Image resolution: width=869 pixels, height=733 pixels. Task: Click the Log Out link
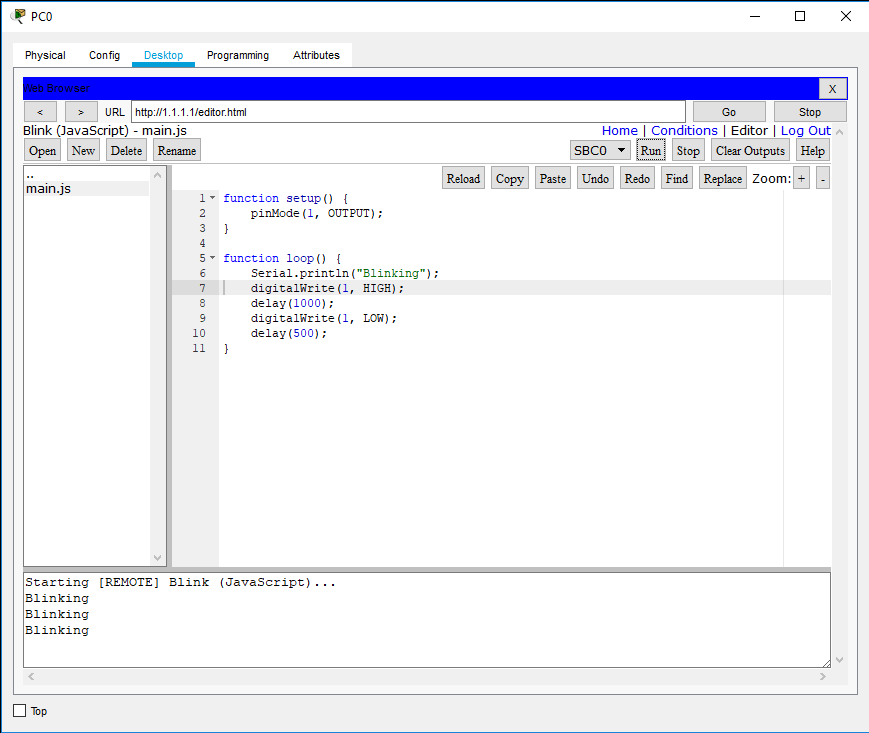coord(806,130)
